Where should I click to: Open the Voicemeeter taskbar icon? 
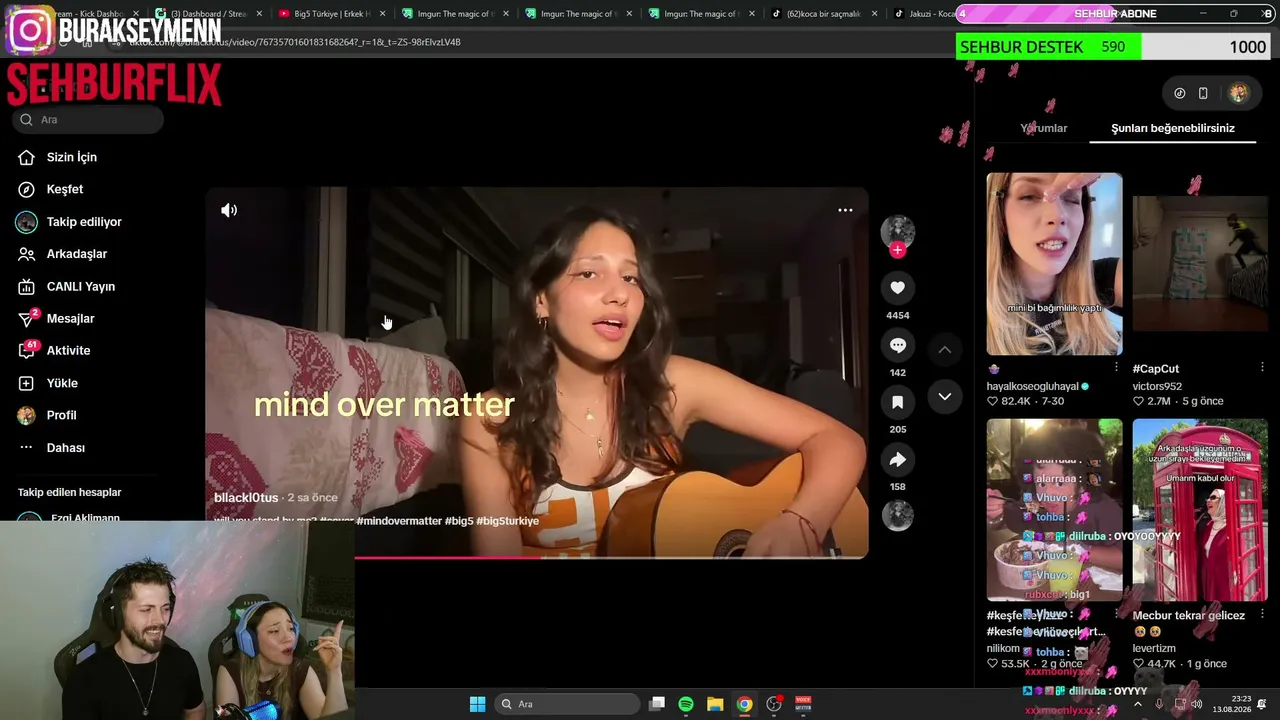[x=802, y=704]
